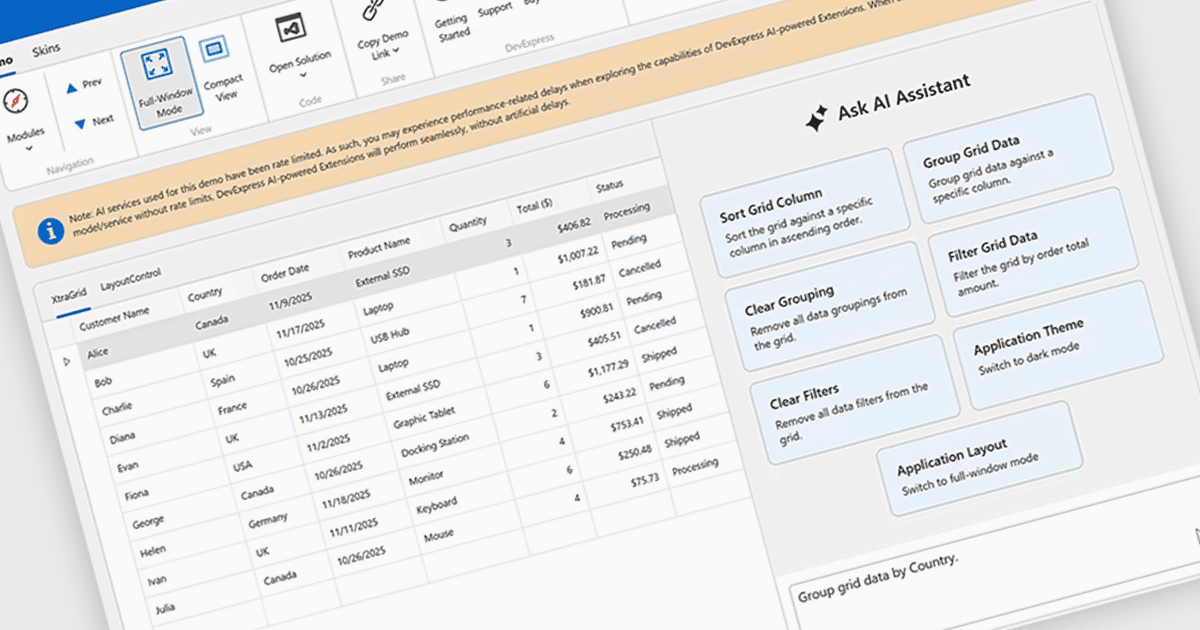Click the Country column header
This screenshot has height=630, width=1200.
click(x=205, y=294)
